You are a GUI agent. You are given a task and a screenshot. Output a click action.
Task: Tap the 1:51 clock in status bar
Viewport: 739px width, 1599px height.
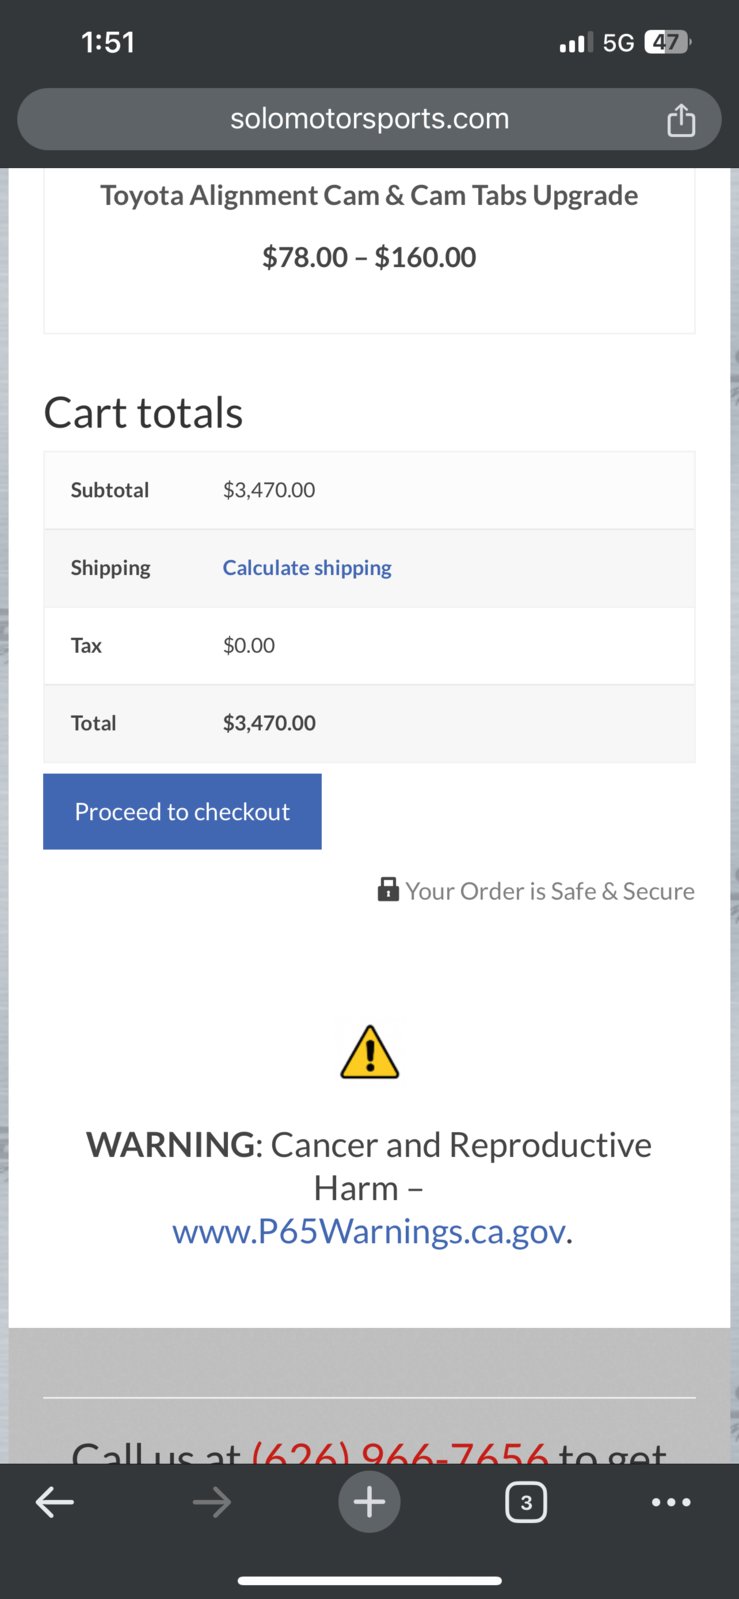(x=108, y=42)
